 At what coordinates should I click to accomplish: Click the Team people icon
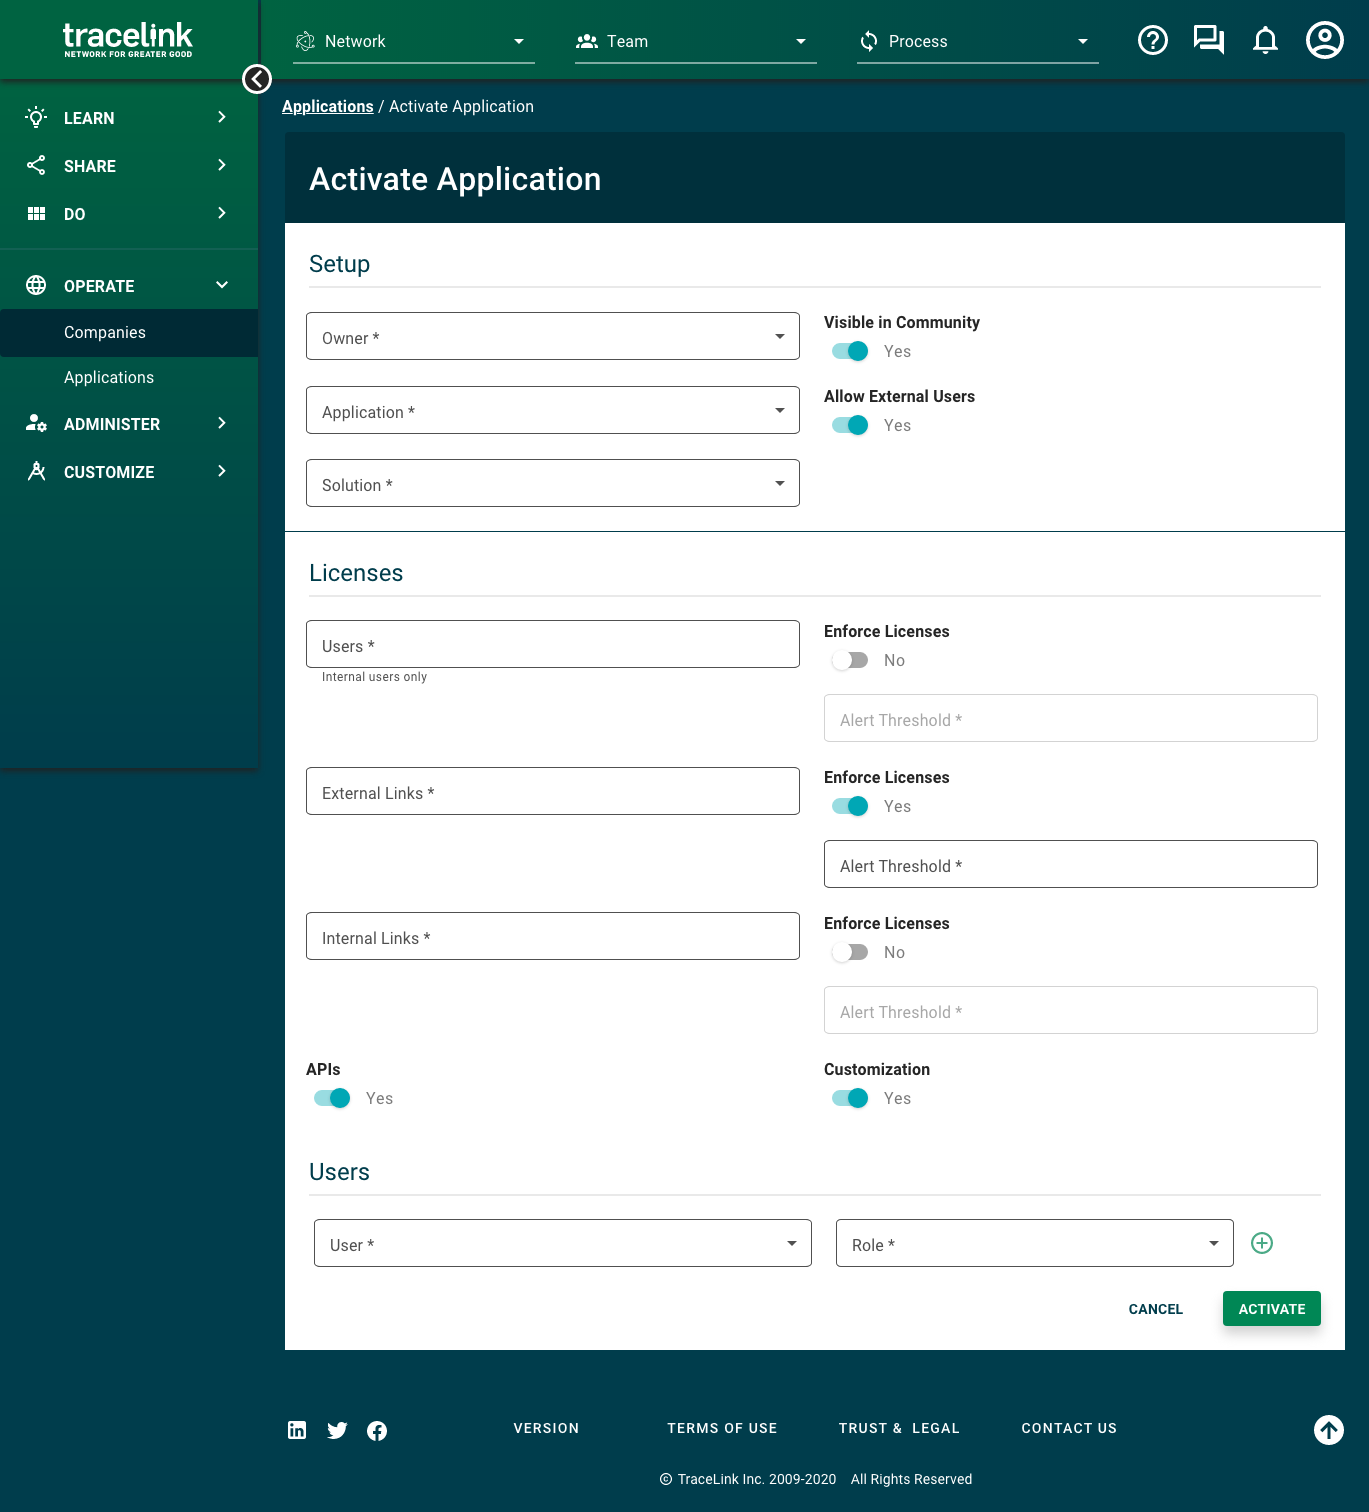(x=587, y=41)
